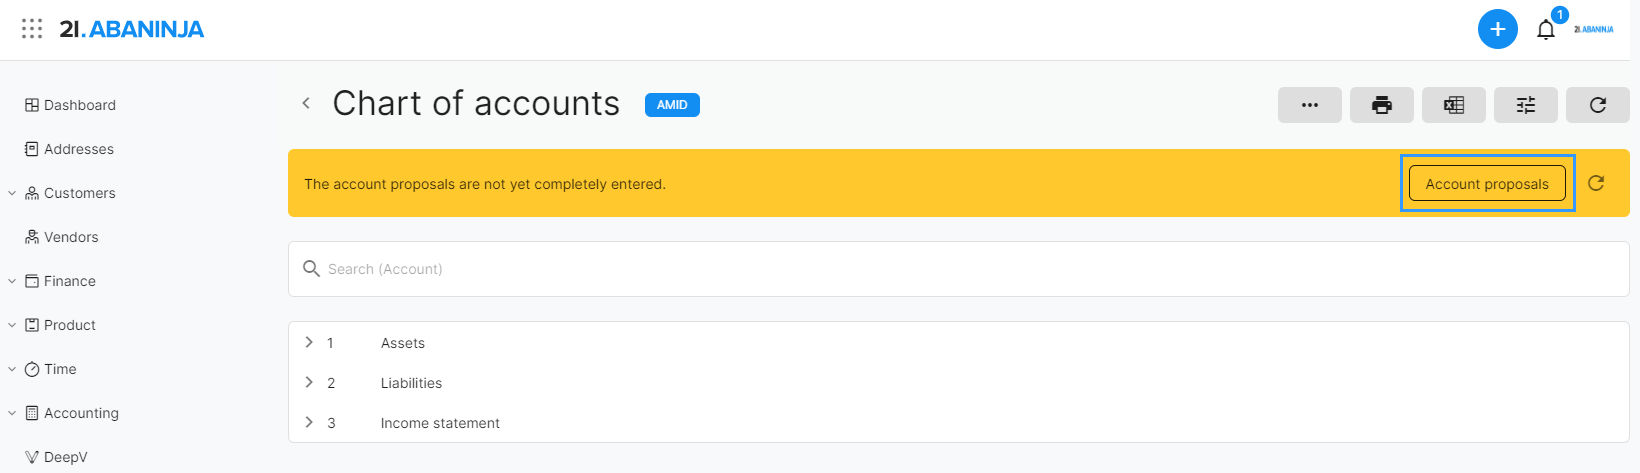Image resolution: width=1640 pixels, height=473 pixels.
Task: Expand the Income statement group
Action: pos(309,422)
